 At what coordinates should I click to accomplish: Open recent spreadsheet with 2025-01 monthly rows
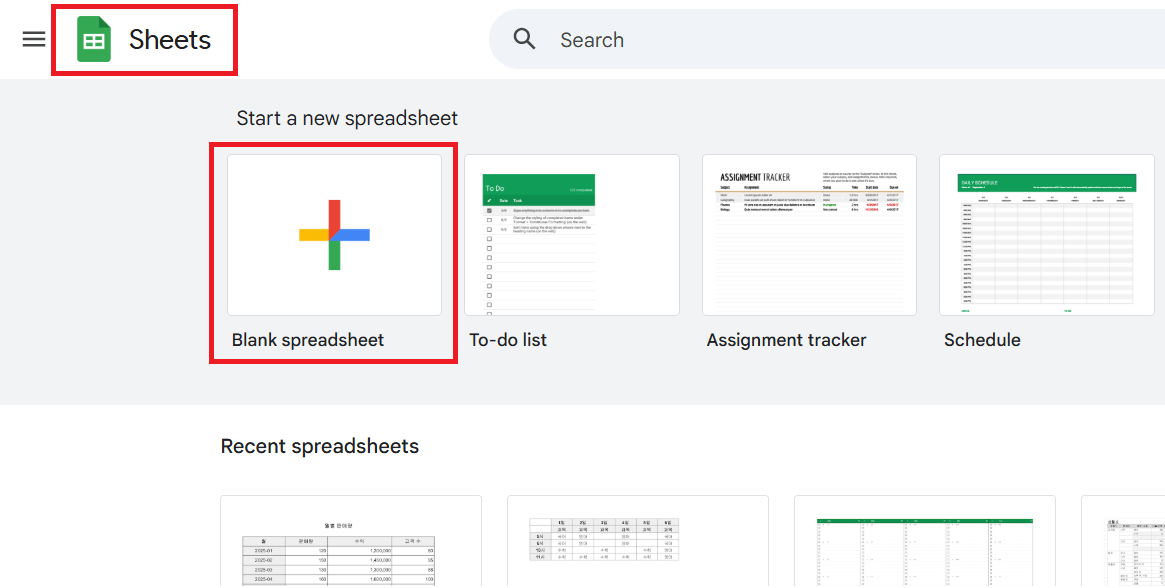[351, 542]
